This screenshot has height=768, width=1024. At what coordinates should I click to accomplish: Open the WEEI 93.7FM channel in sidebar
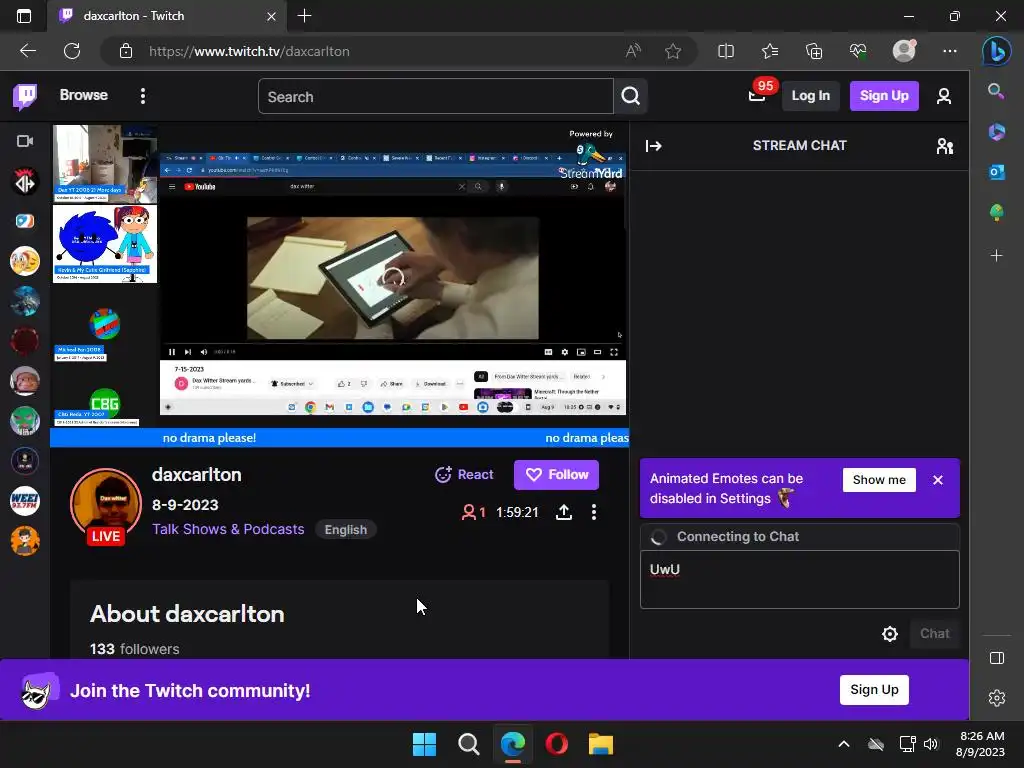25,501
